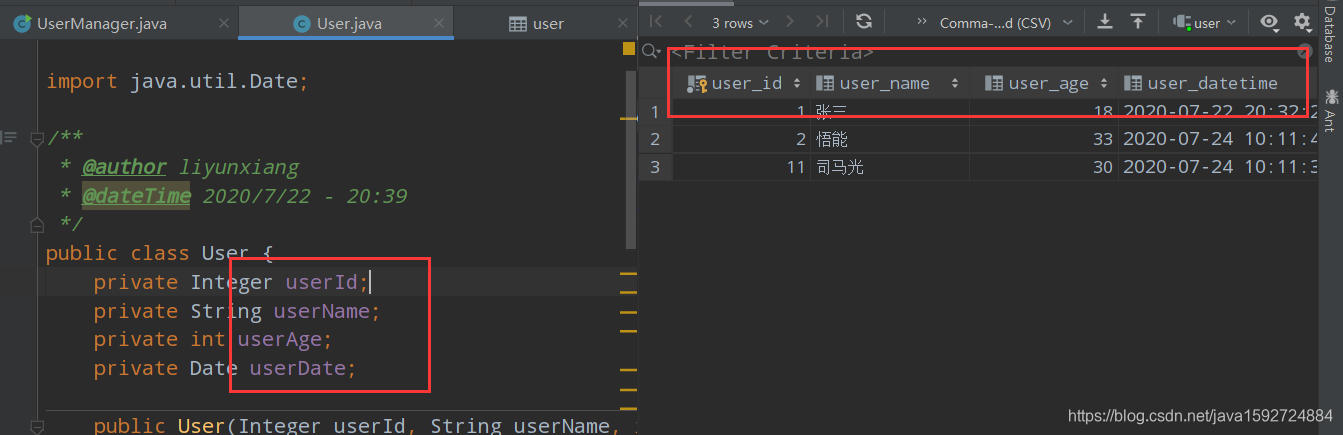The width and height of the screenshot is (1343, 435).
Task: Go to first page of rows
Action: [x=656, y=21]
